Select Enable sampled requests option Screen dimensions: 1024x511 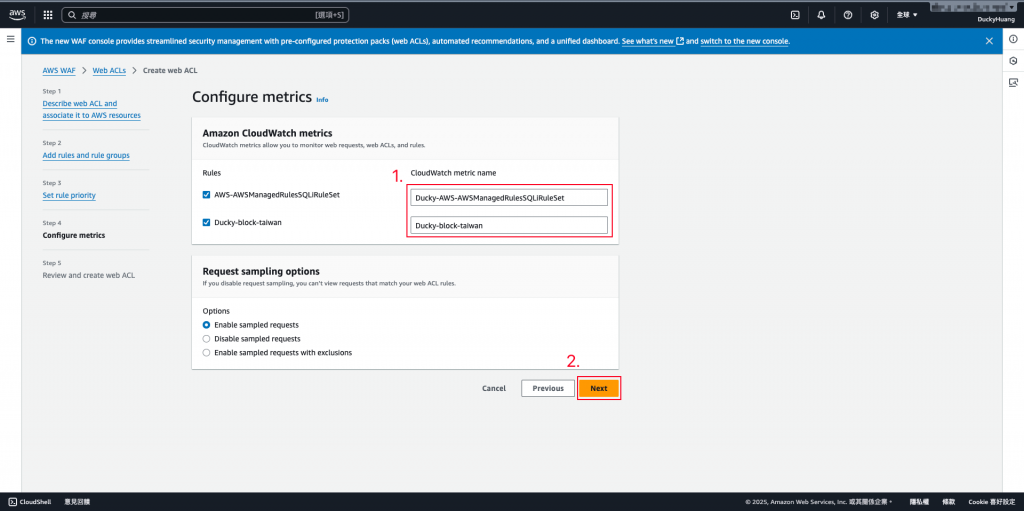[206, 325]
